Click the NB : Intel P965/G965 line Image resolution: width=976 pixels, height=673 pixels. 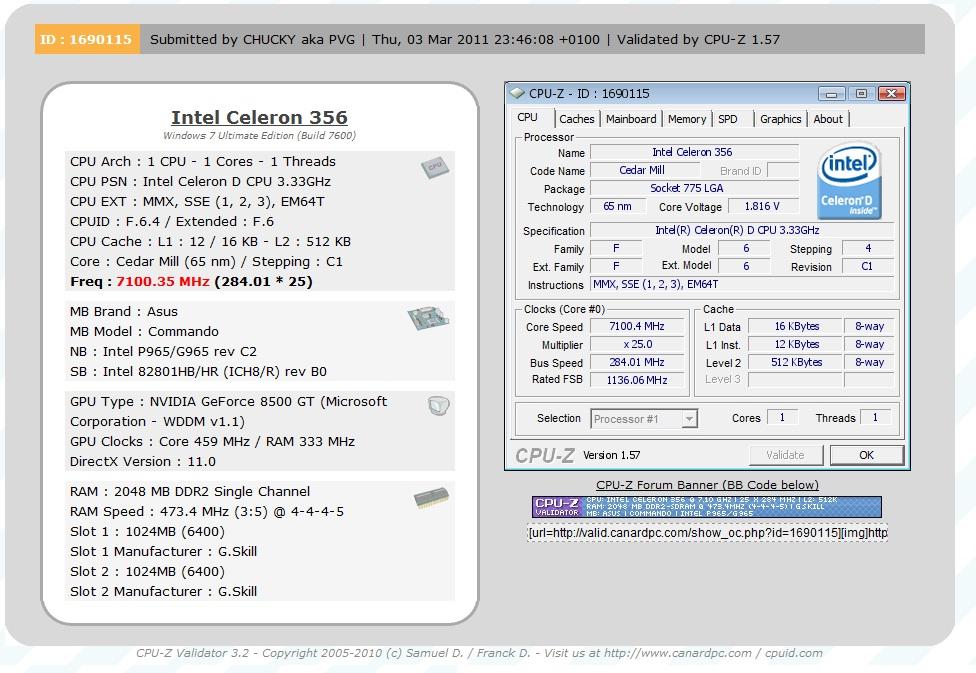tap(163, 352)
